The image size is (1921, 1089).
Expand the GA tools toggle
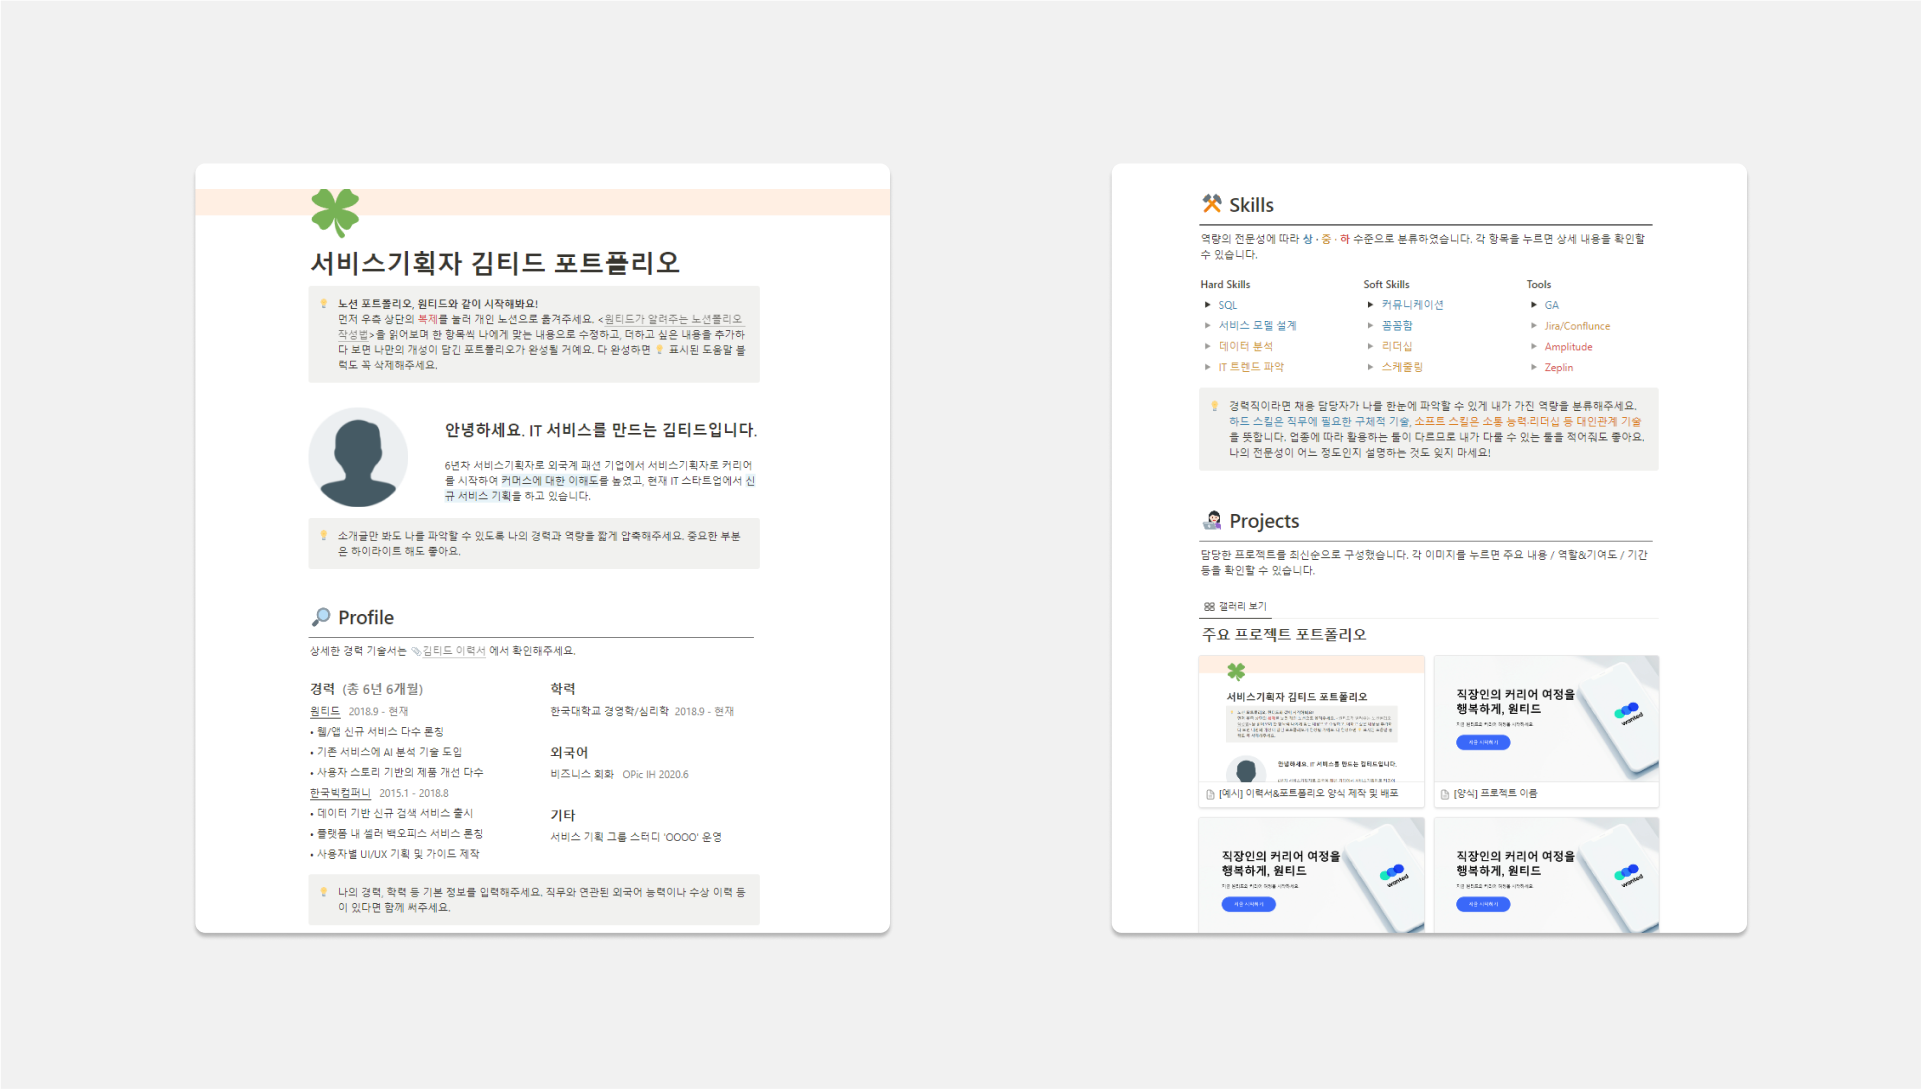point(1533,305)
